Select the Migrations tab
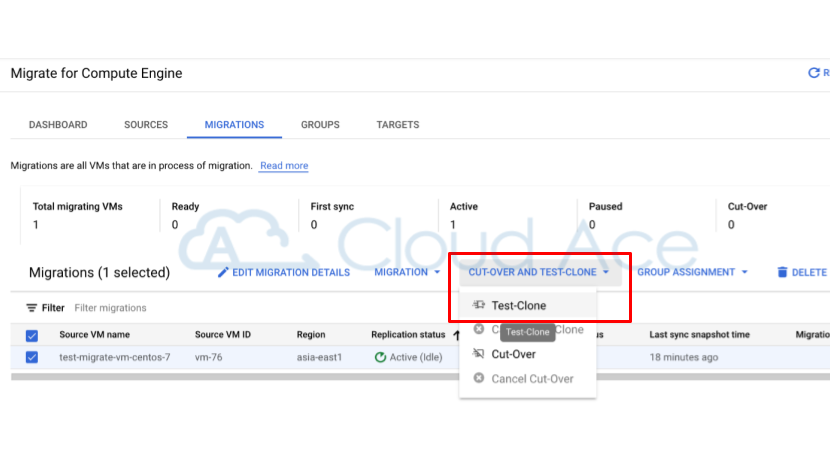This screenshot has width=830, height=470. pos(234,125)
